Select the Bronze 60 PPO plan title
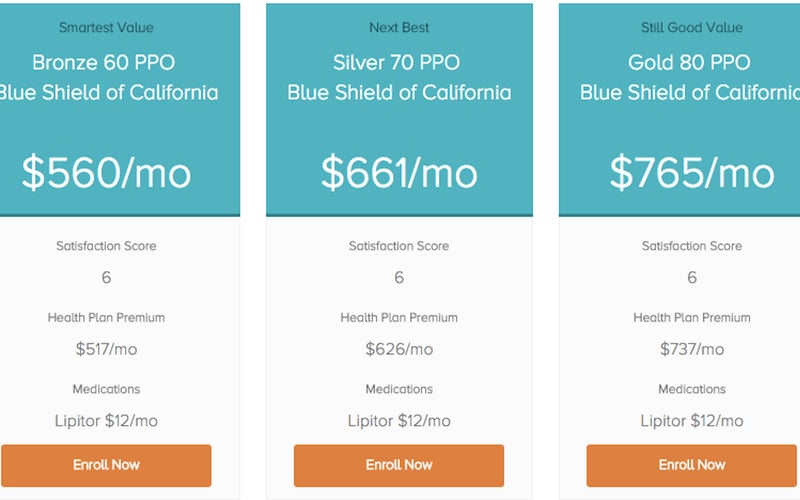Viewport: 800px width, 500px height. [104, 63]
